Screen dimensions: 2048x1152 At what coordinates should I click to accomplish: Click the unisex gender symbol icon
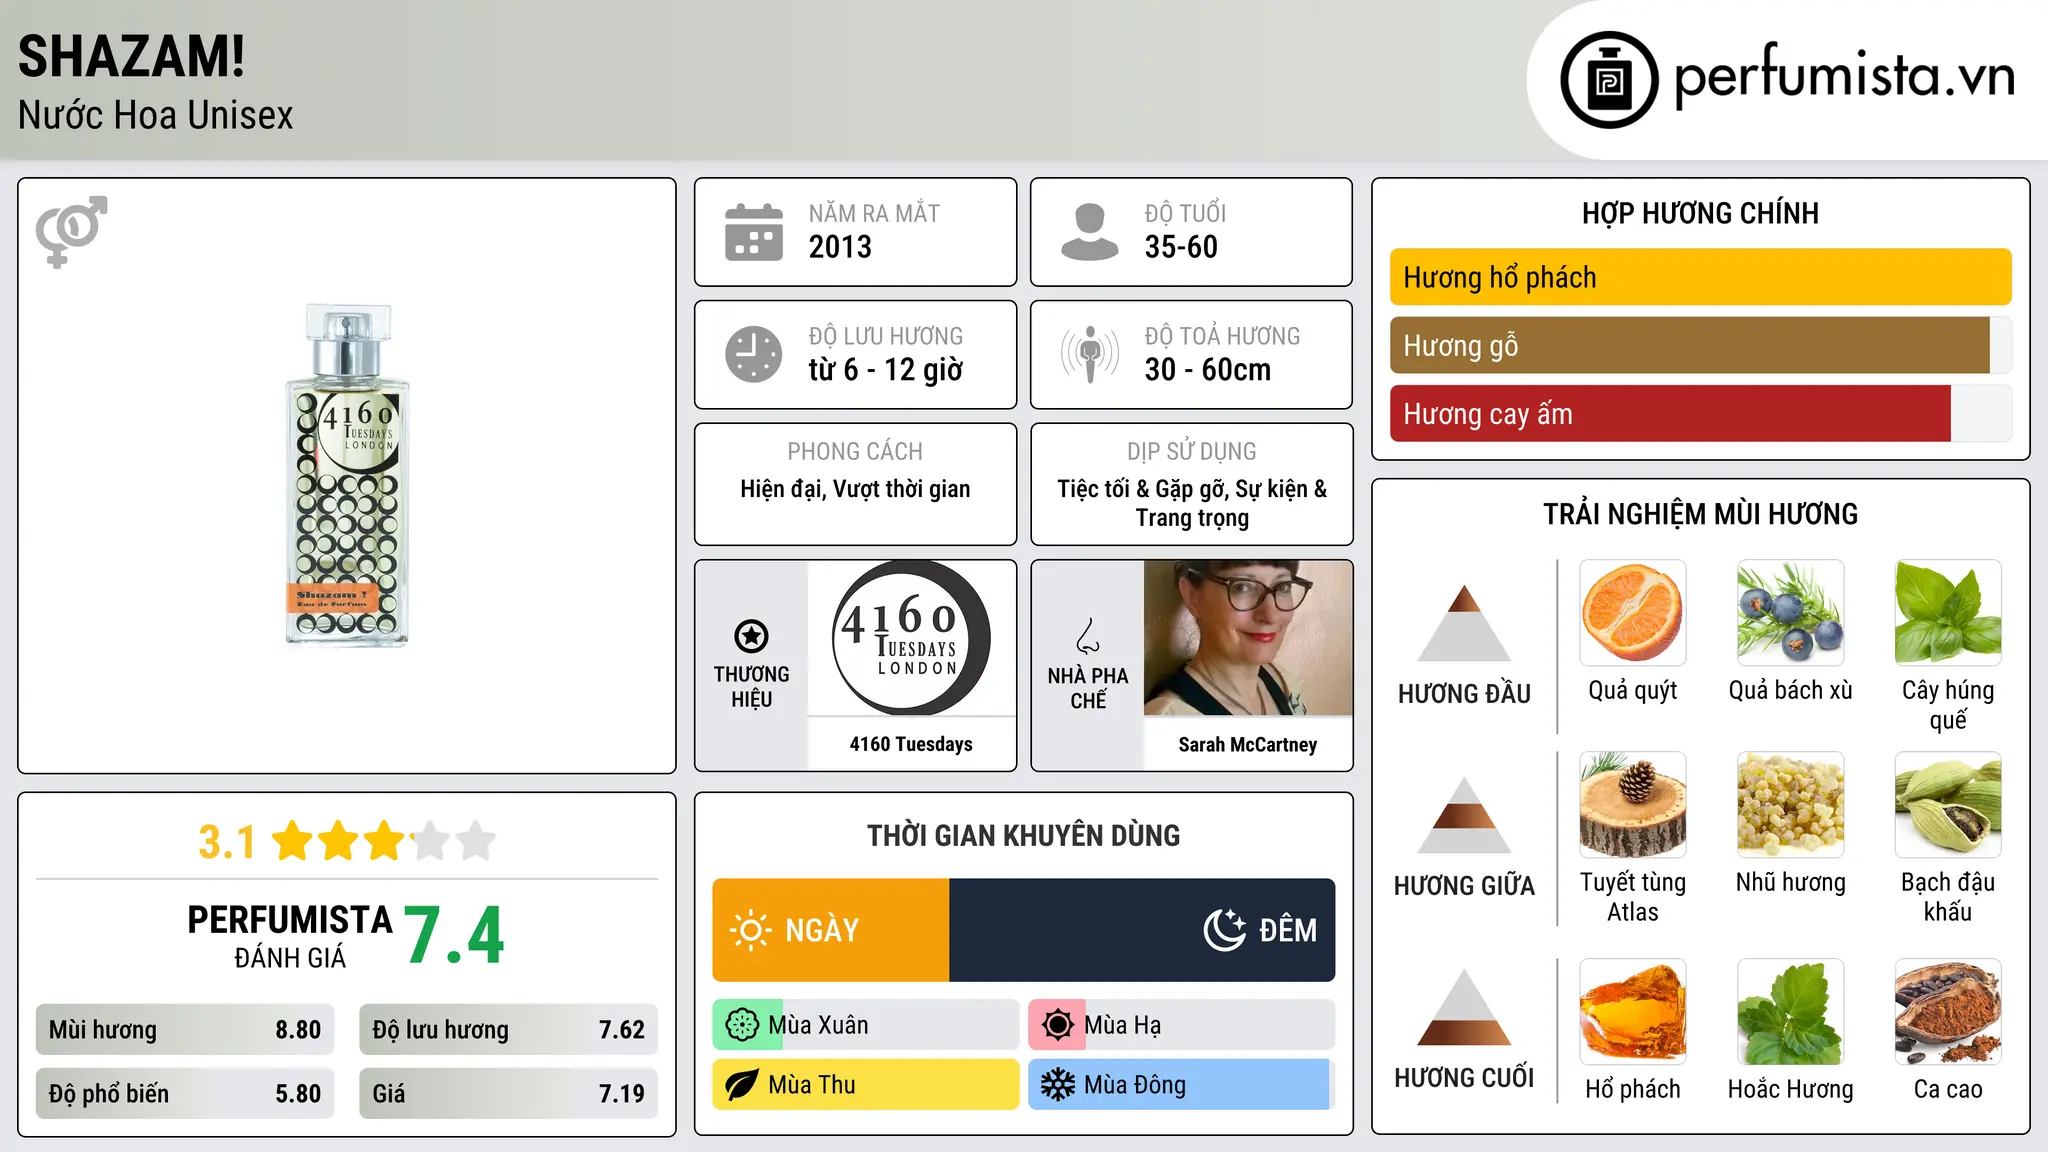coord(71,231)
